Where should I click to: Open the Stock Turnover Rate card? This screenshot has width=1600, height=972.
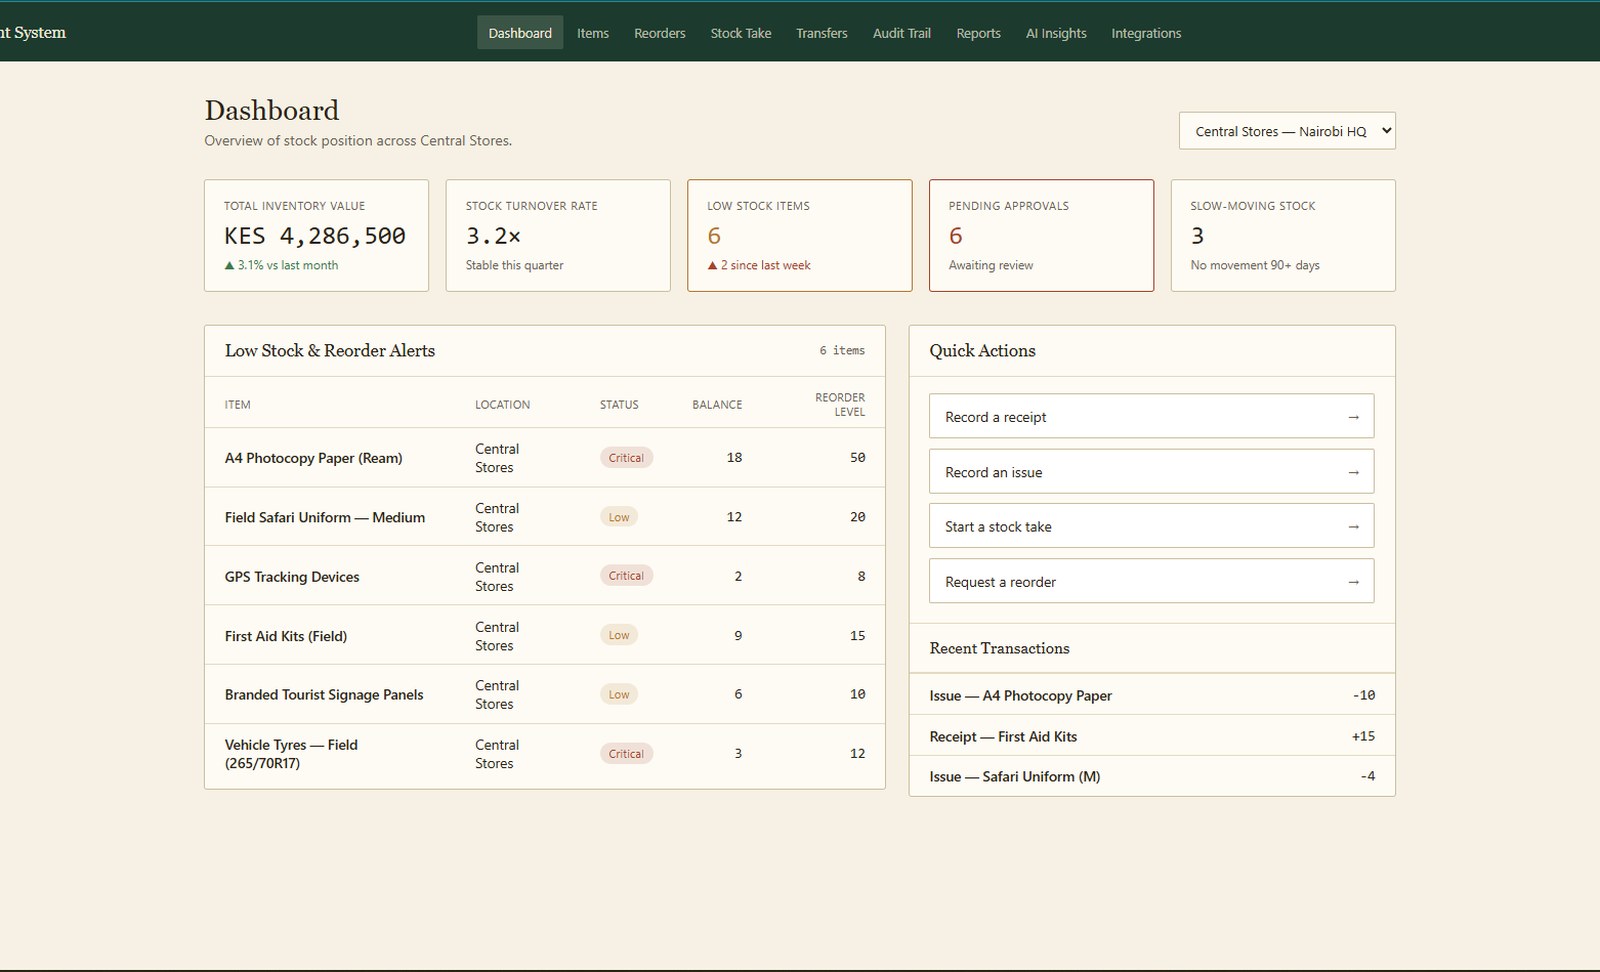tap(558, 236)
